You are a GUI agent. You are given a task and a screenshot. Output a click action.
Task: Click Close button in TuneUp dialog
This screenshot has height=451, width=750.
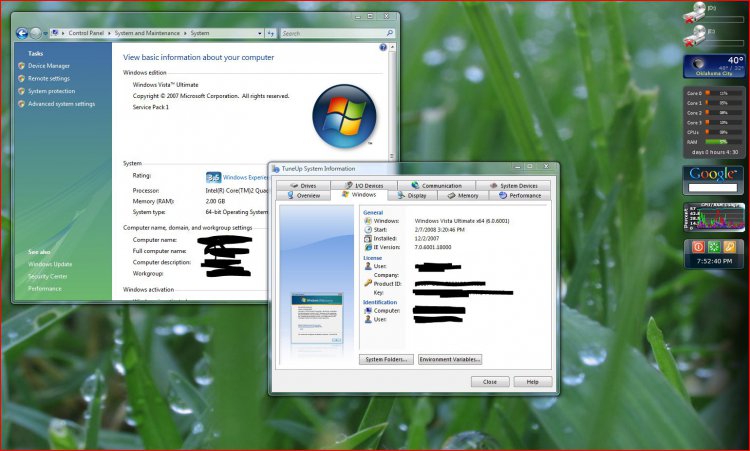coord(490,382)
